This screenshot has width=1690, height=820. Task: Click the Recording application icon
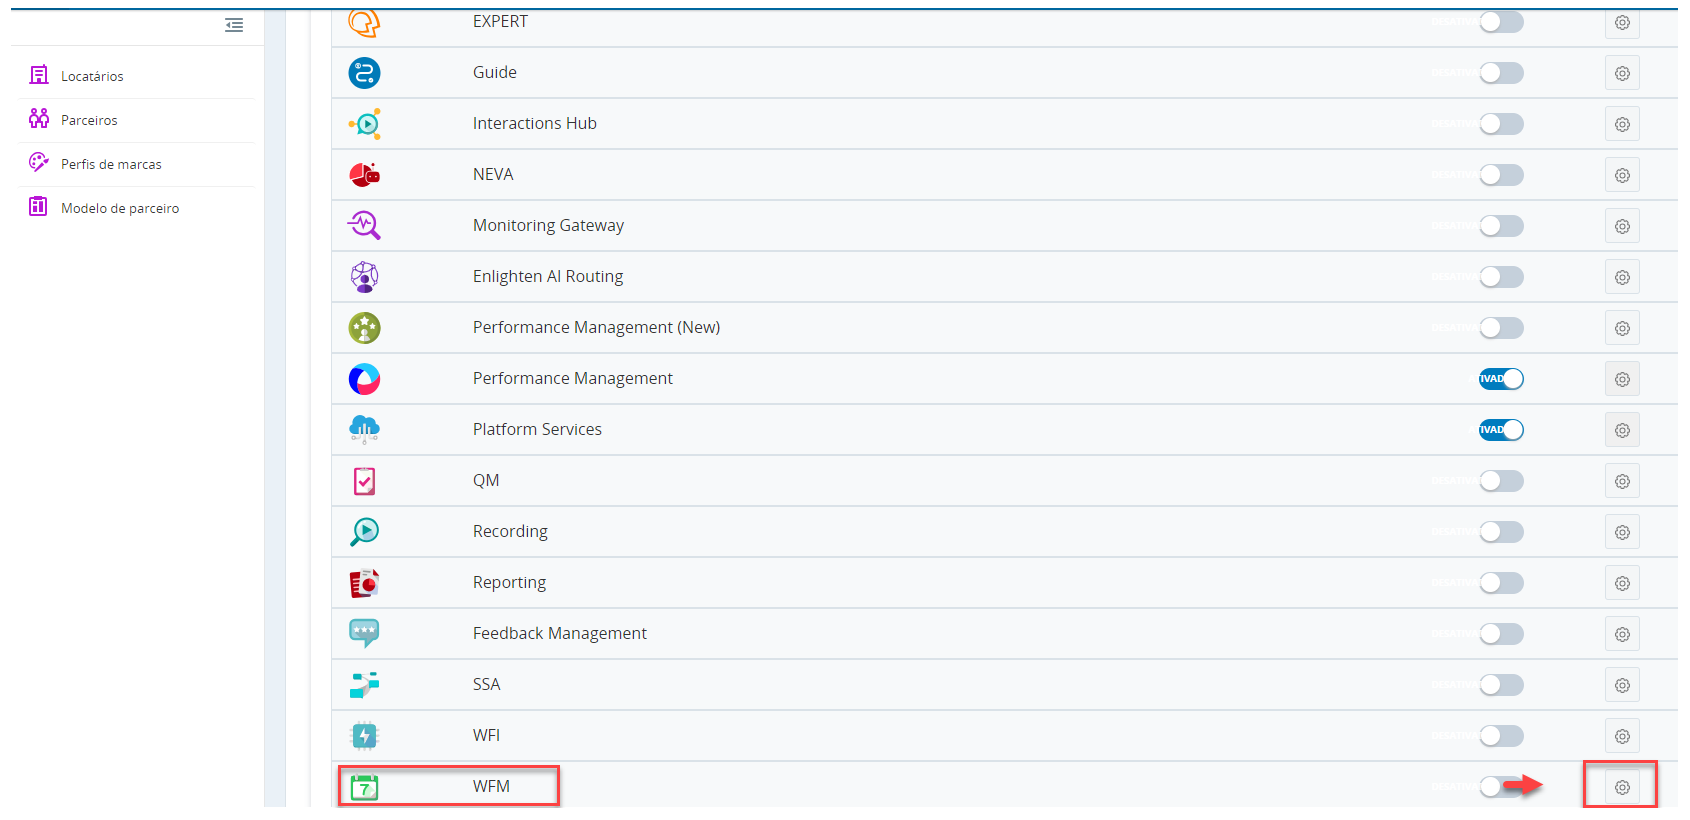[x=364, y=532]
